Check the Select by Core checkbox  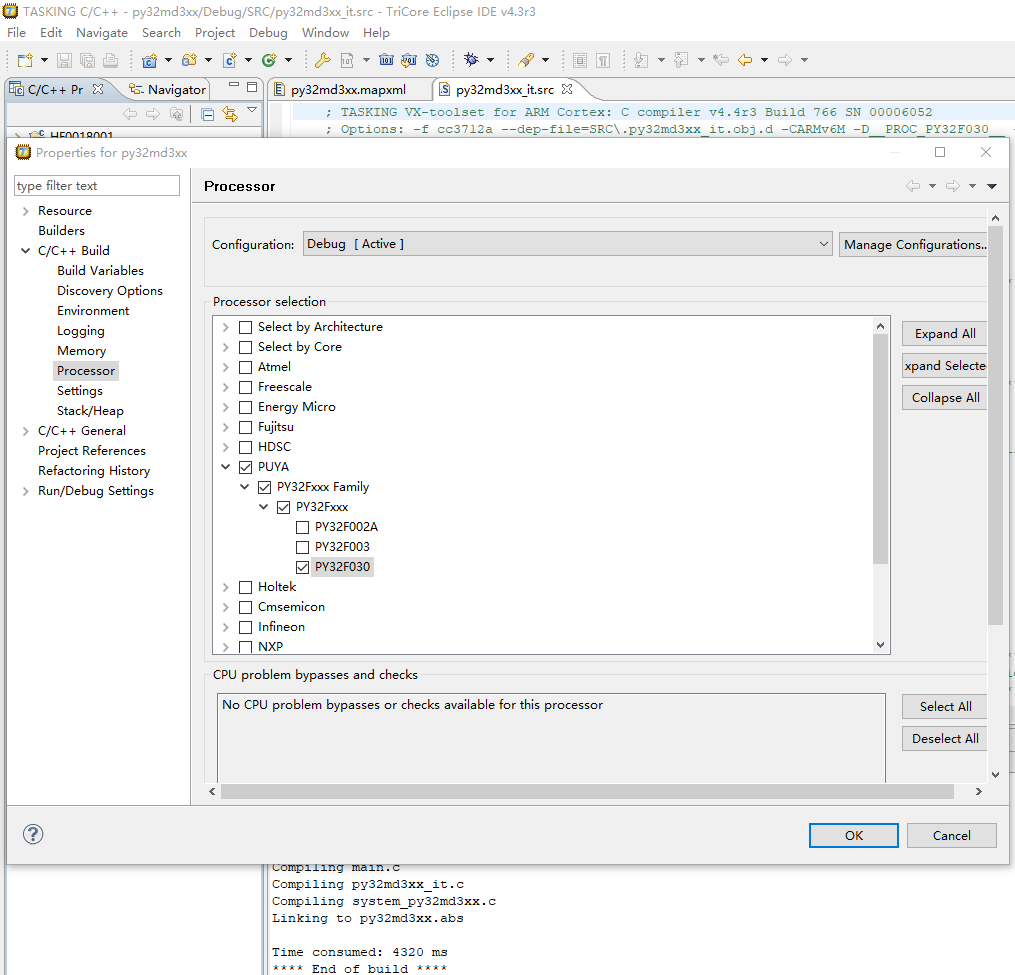tap(245, 348)
